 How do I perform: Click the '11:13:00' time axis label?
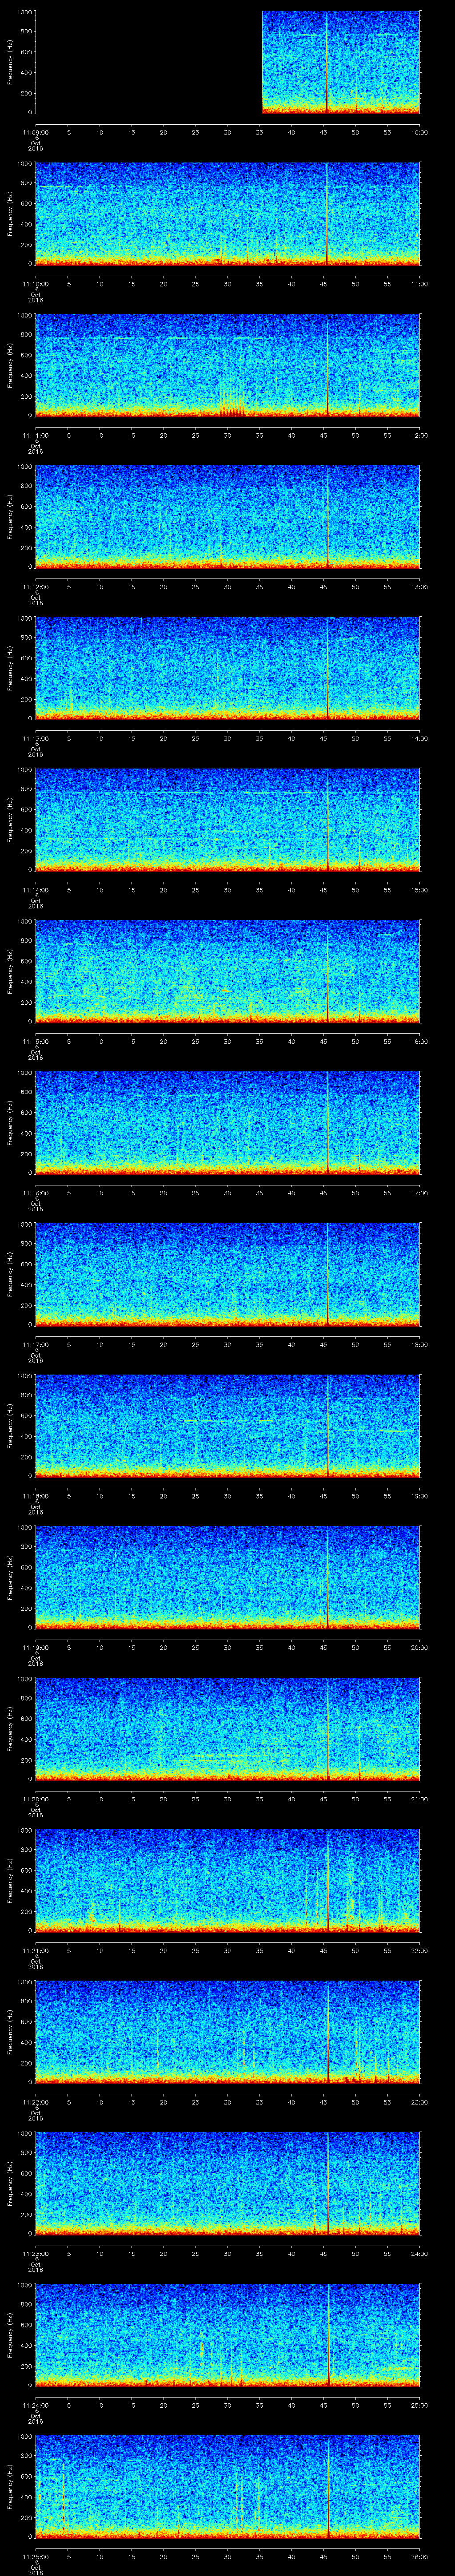(36, 738)
